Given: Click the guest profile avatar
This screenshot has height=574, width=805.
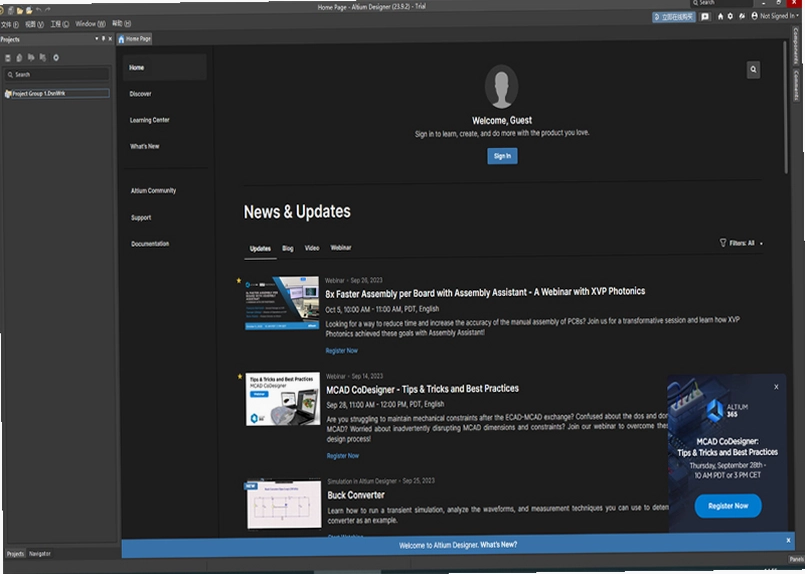Looking at the screenshot, I should [x=502, y=86].
